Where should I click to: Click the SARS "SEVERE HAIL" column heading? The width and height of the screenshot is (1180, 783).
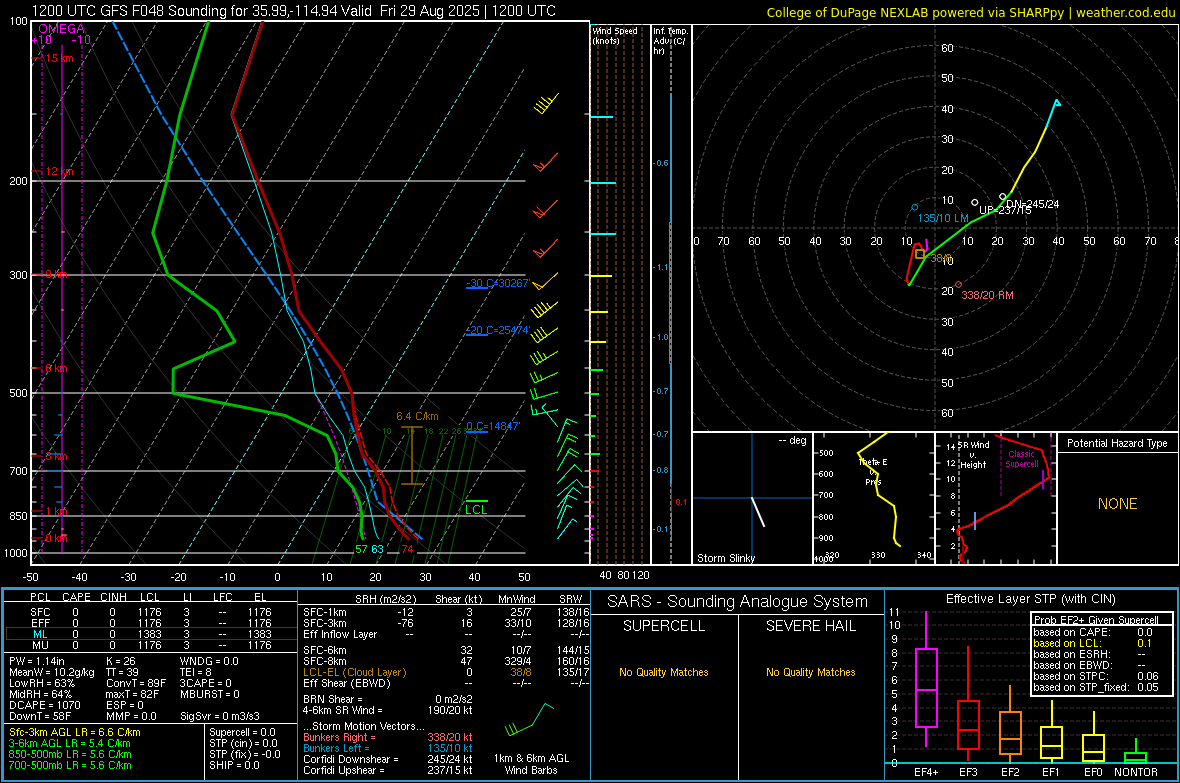pos(810,626)
